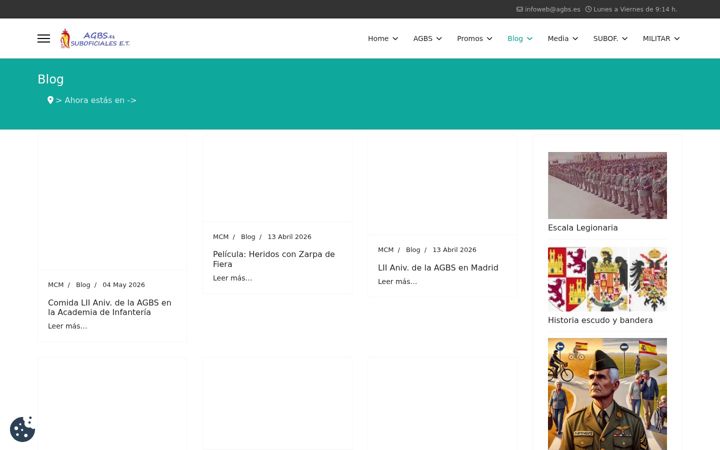This screenshot has height=450, width=720.
Task: Select the Blog menu item
Action: pos(515,39)
